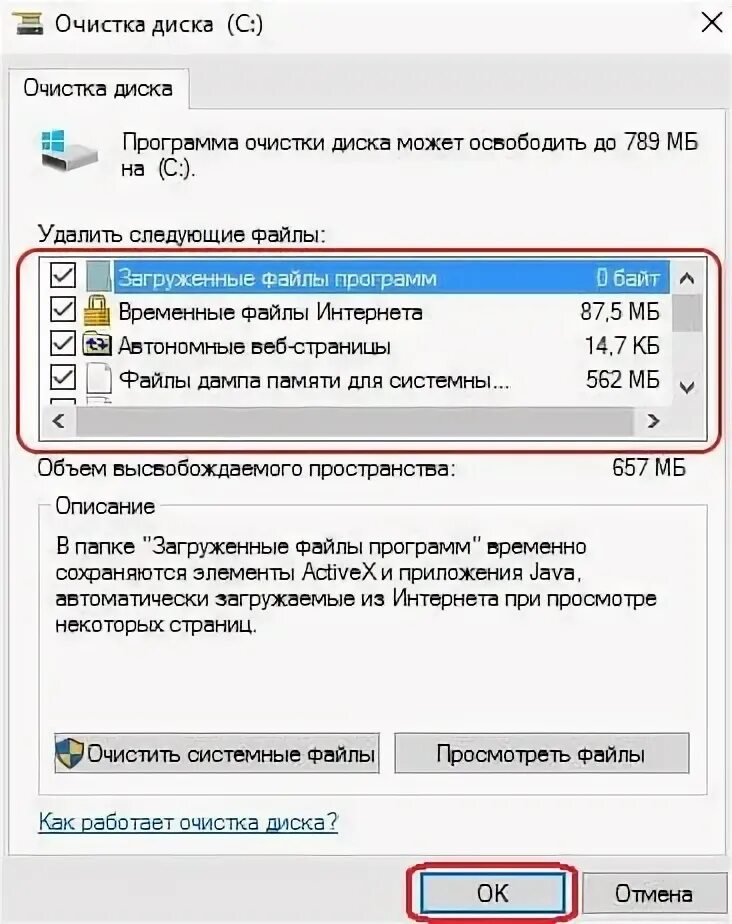
Task: Uncheck the Автономные веб-страницы checkbox
Action: [62, 344]
